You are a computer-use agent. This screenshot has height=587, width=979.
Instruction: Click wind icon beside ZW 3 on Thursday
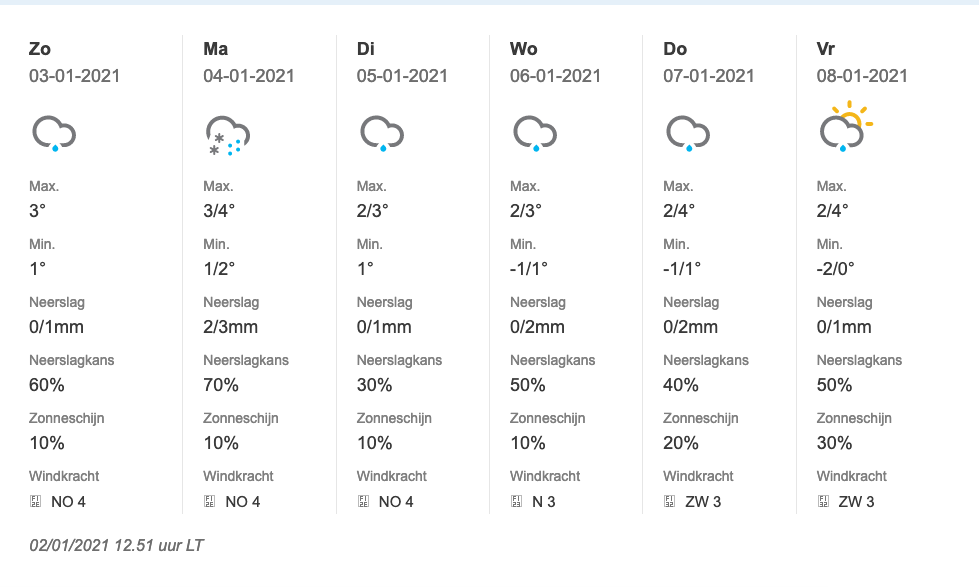670,501
